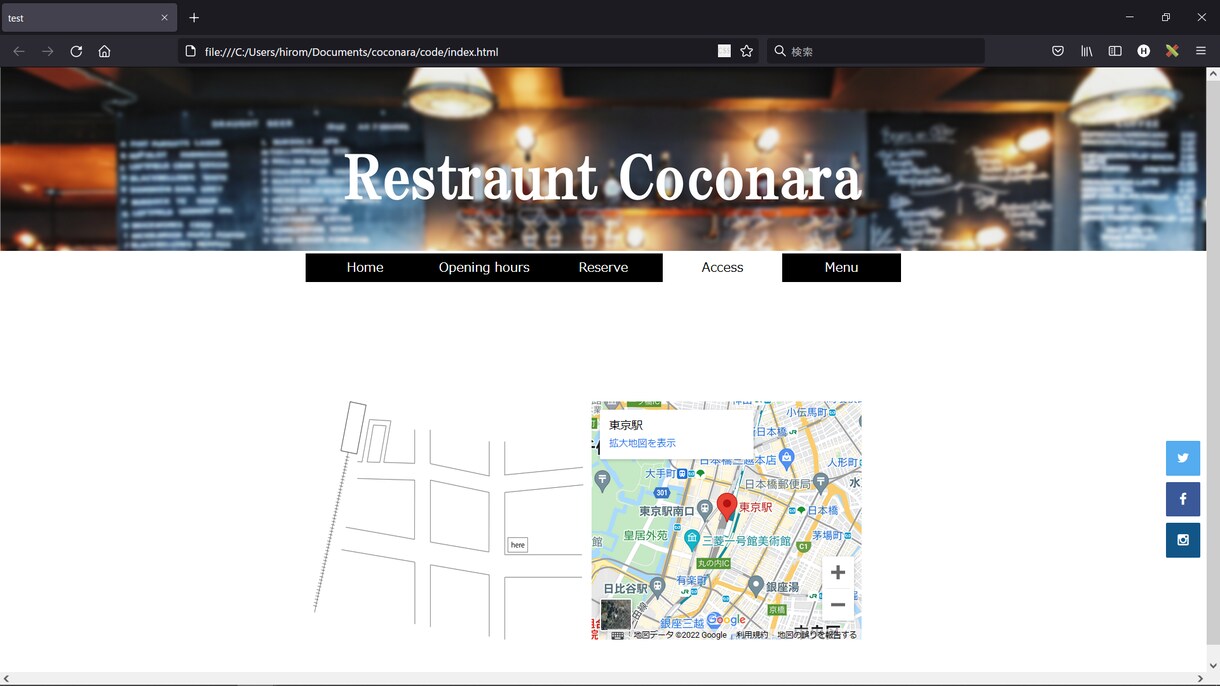
Task: Open the Library icon in toolbar
Action: pyautogui.click(x=1086, y=51)
